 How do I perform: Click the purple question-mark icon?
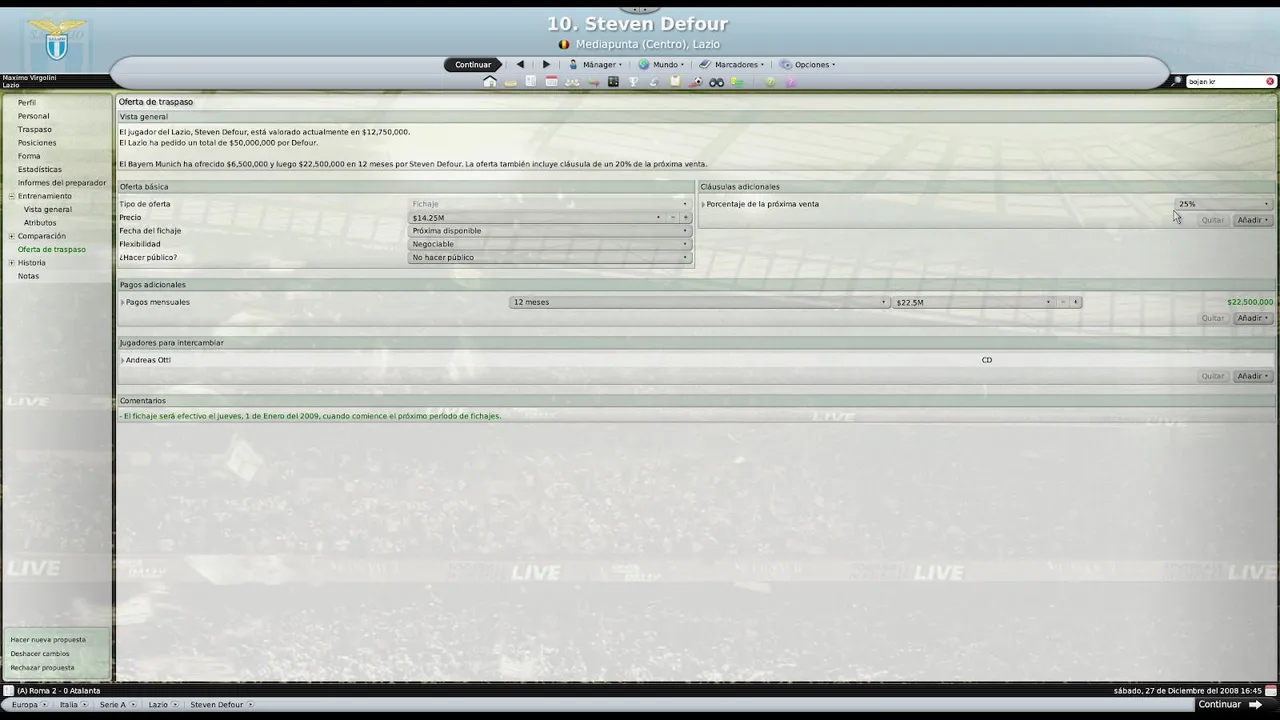[791, 82]
